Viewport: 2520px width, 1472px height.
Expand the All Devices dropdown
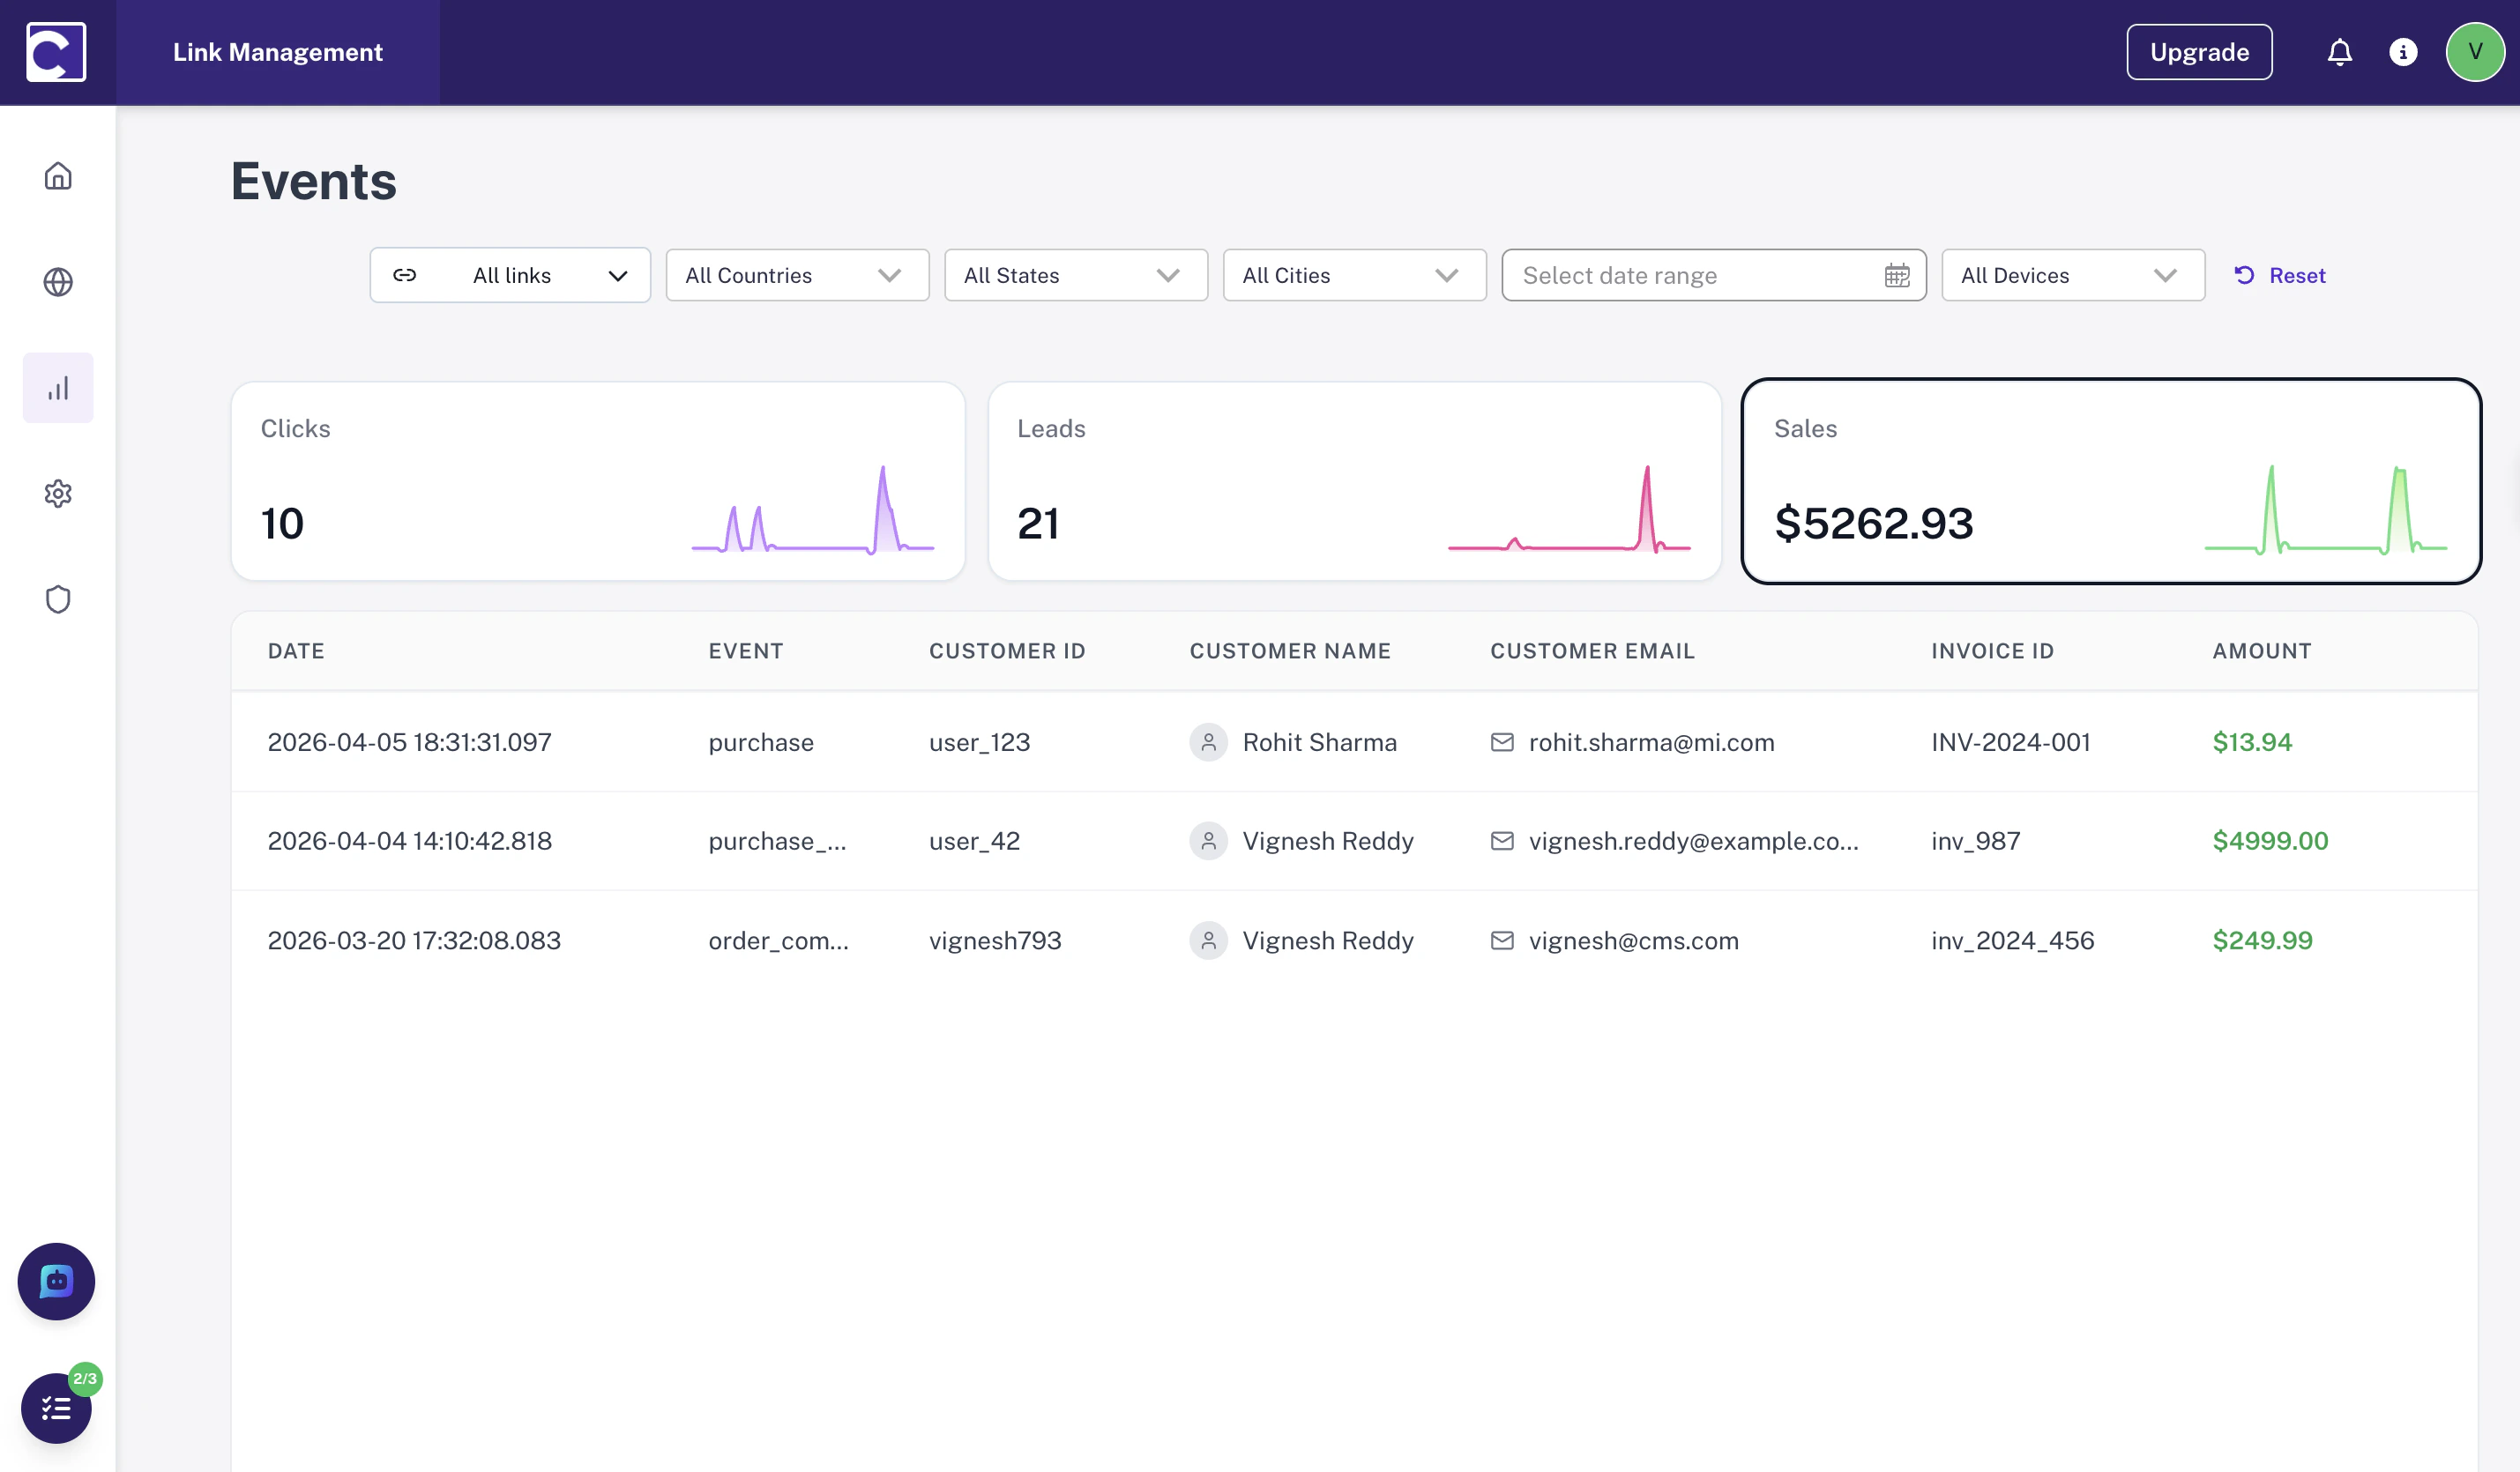(x=2073, y=275)
